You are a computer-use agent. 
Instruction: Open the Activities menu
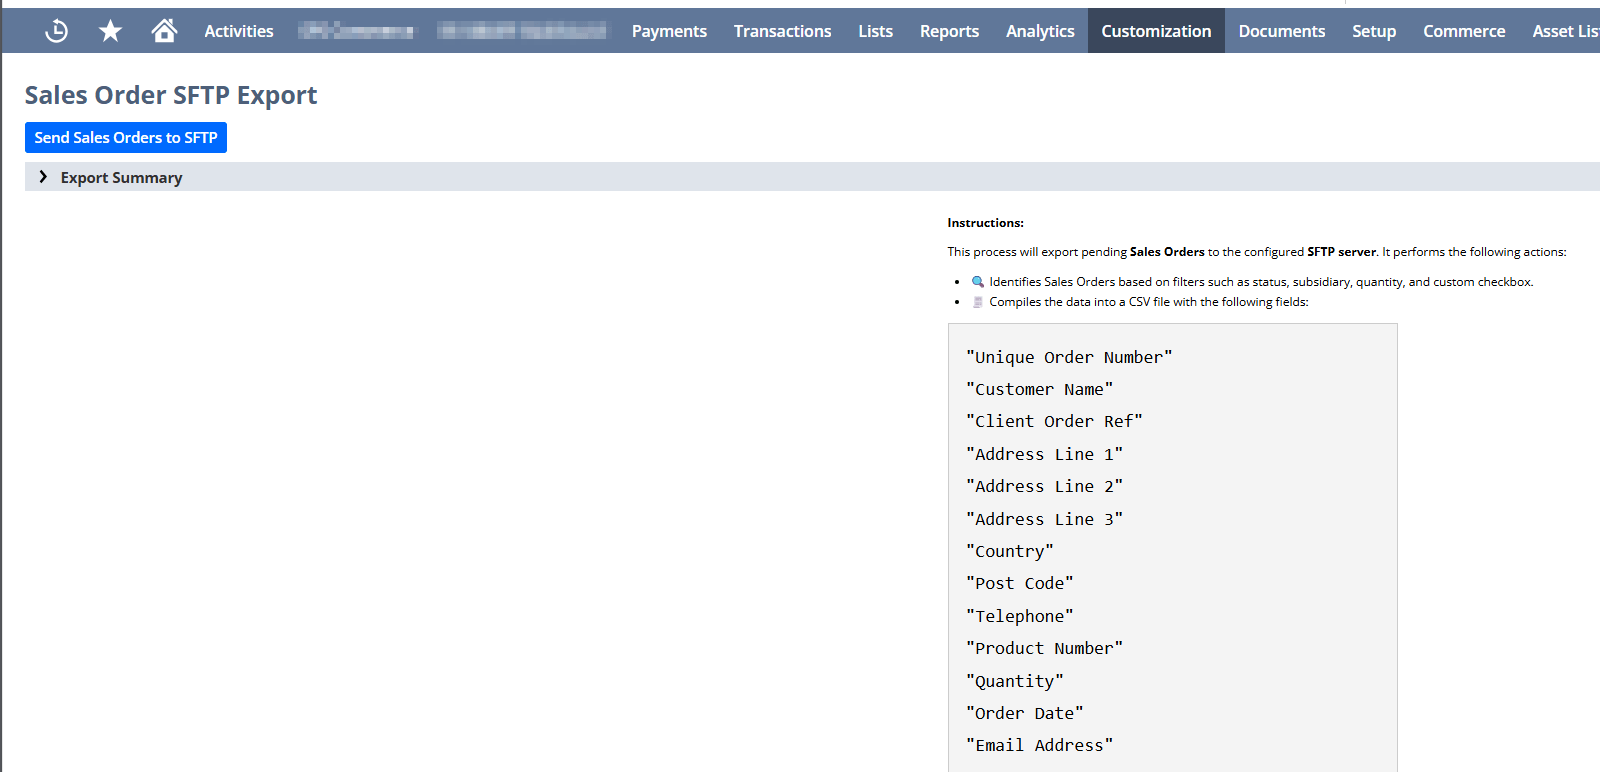pos(238,31)
